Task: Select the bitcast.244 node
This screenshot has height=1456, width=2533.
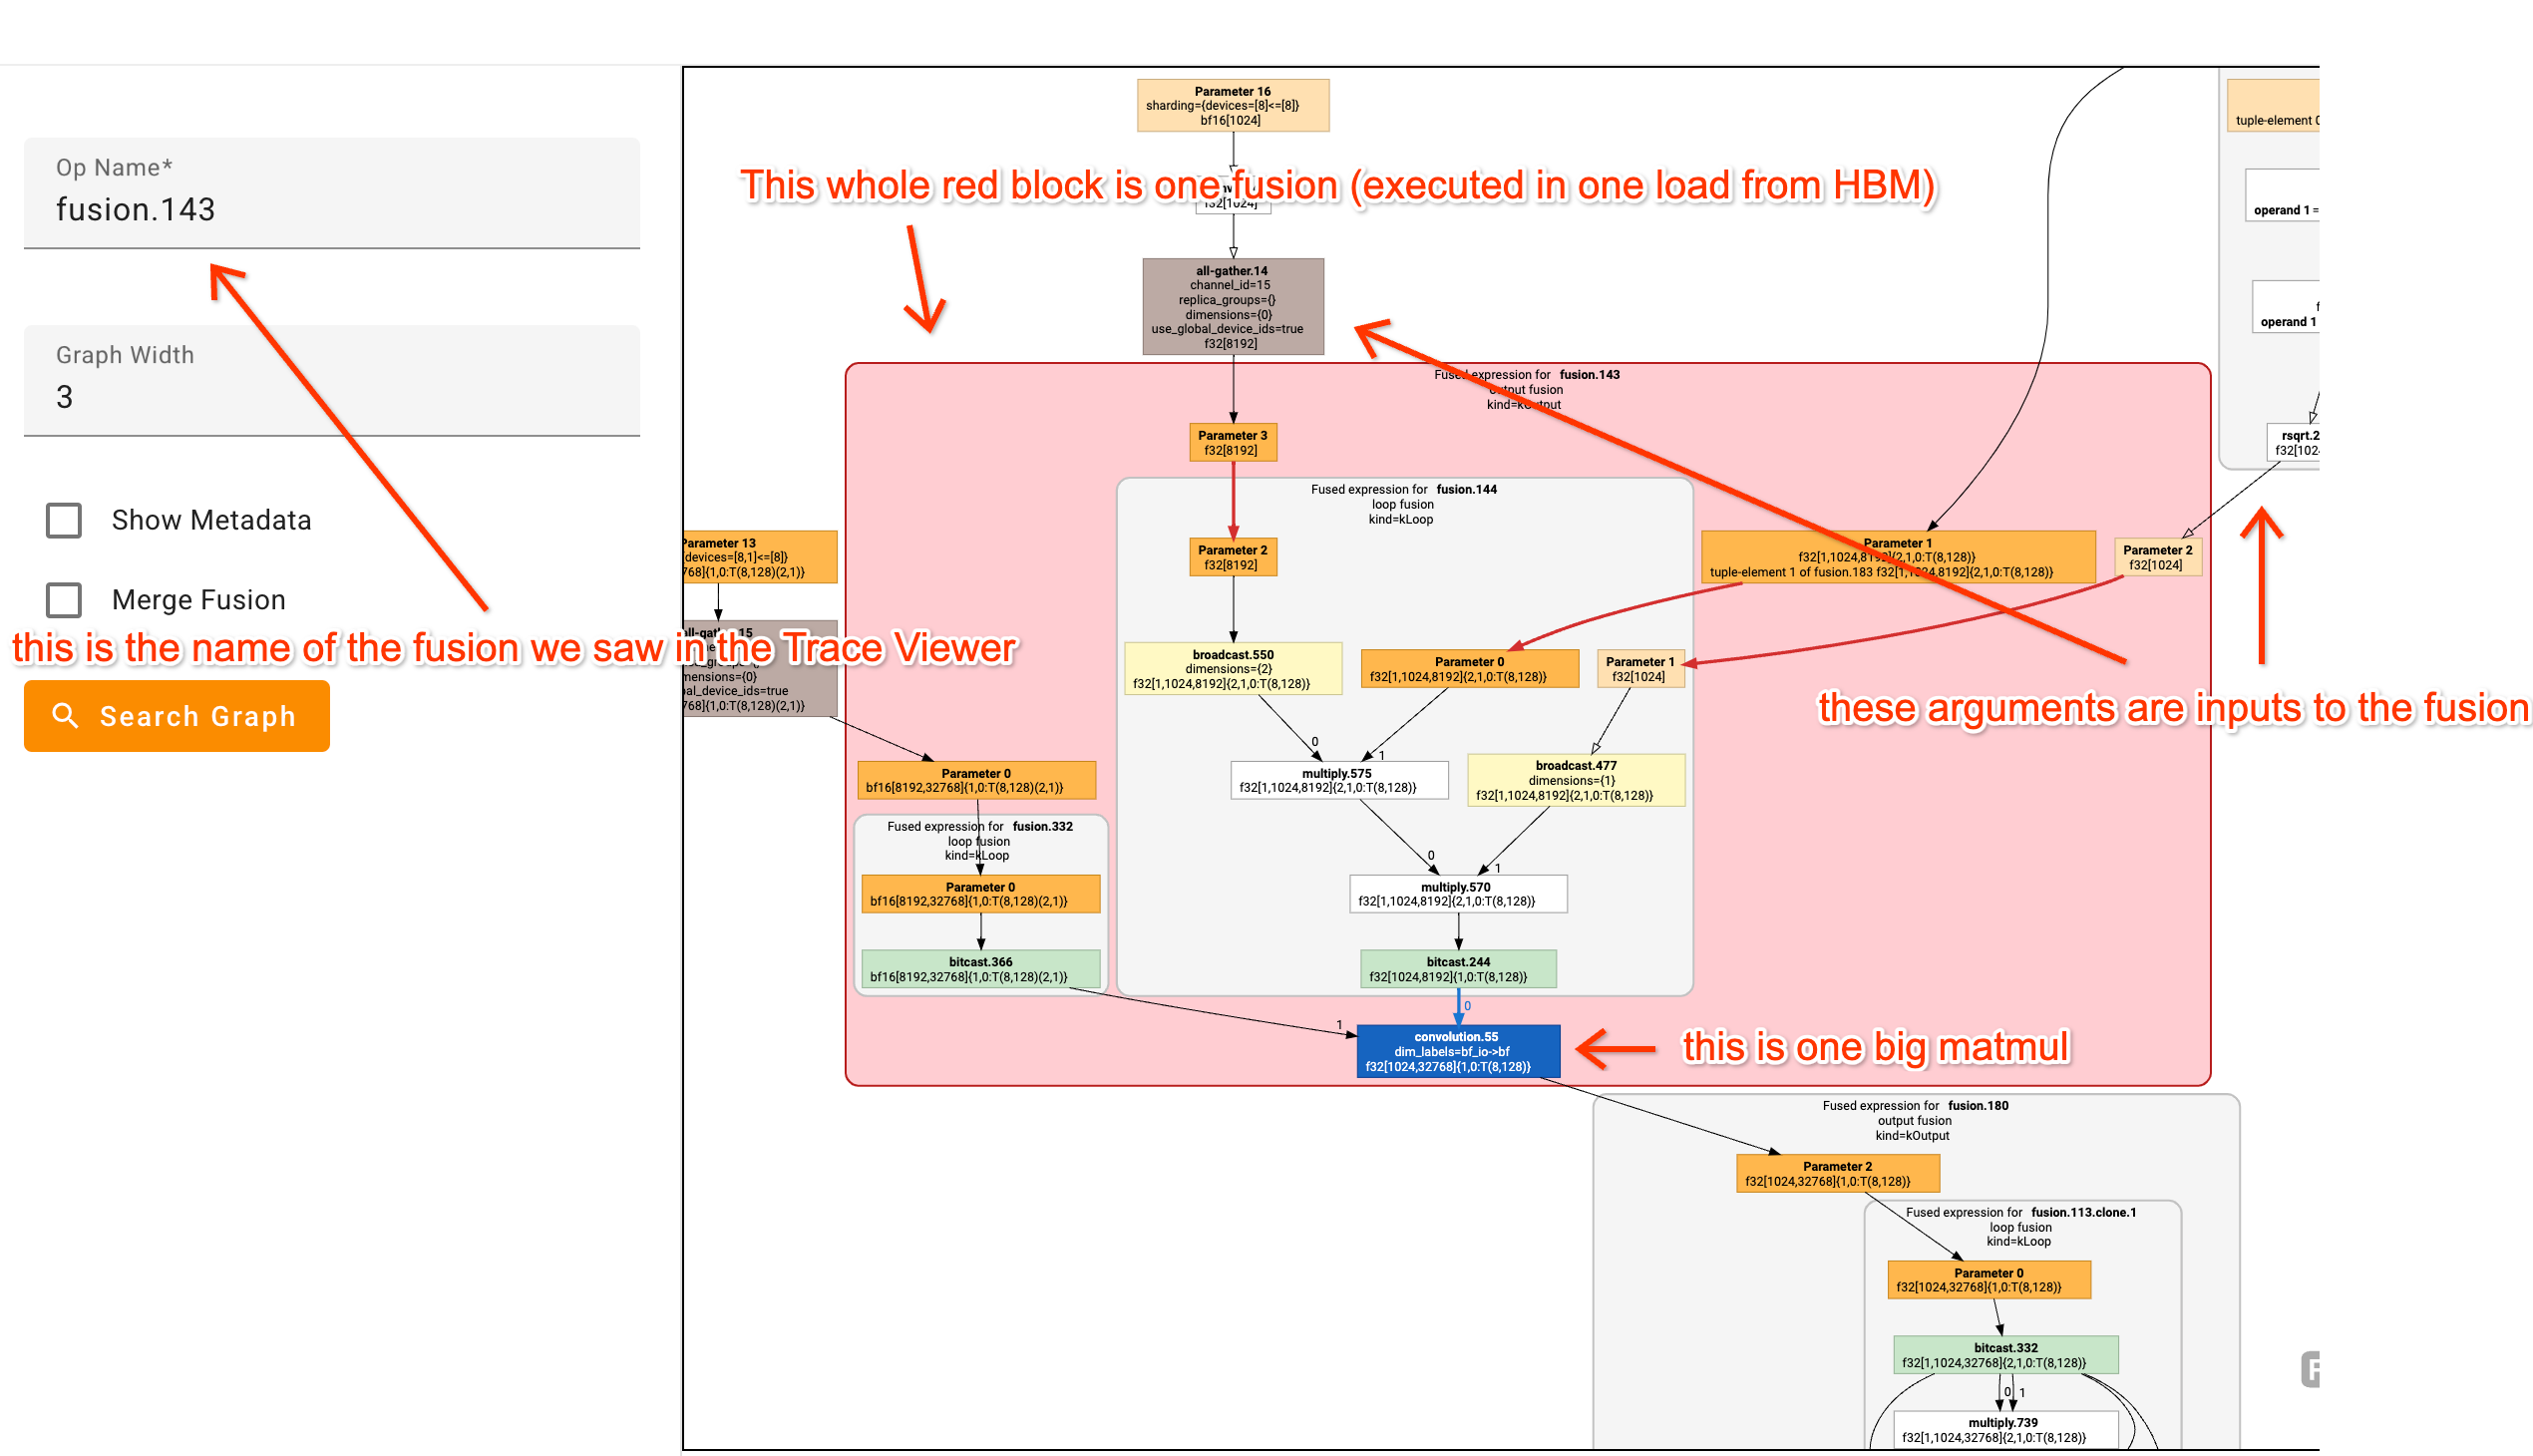Action: (x=1457, y=969)
